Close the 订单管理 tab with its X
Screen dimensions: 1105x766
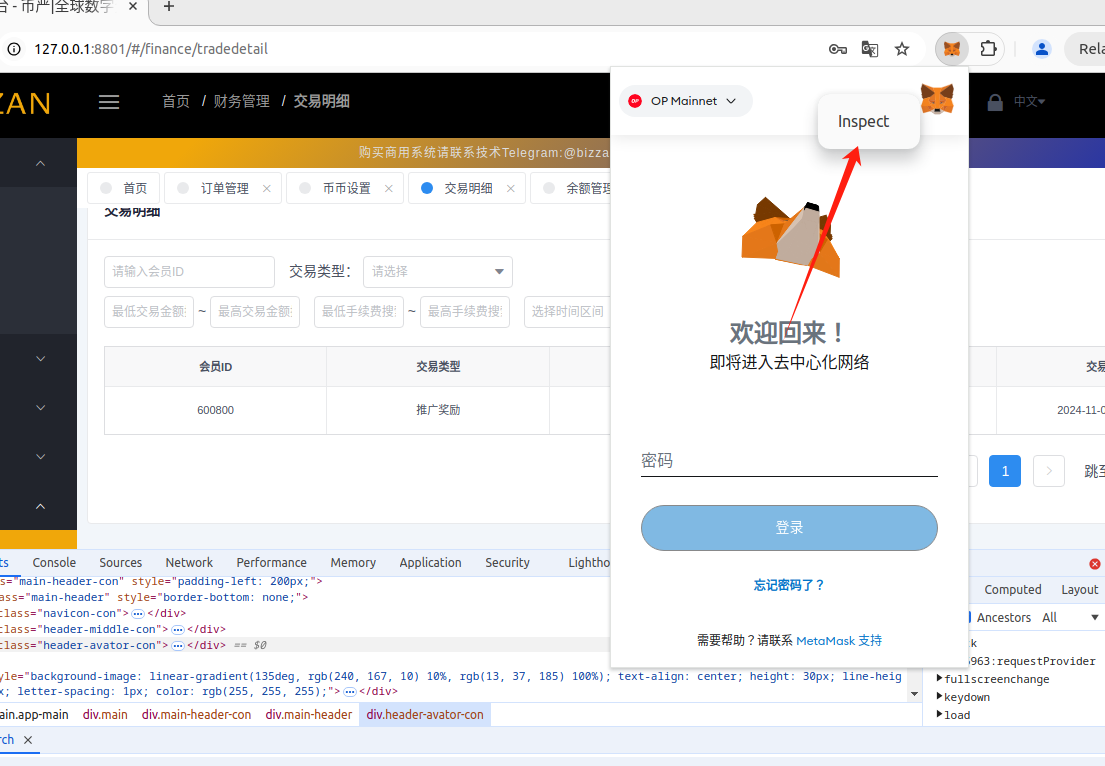coord(266,188)
